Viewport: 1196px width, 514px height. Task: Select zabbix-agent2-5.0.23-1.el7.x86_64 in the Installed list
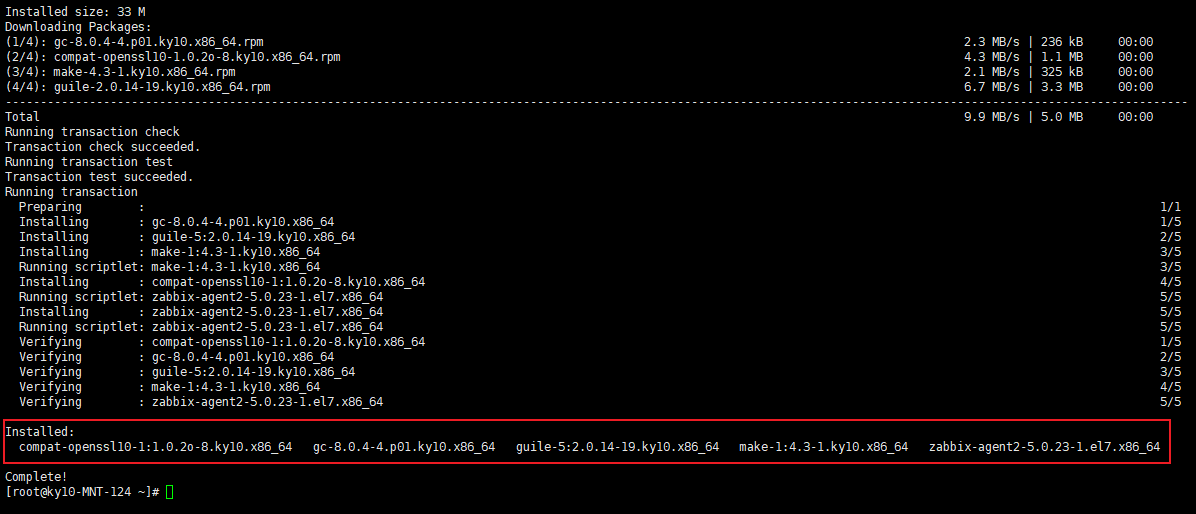(1044, 447)
